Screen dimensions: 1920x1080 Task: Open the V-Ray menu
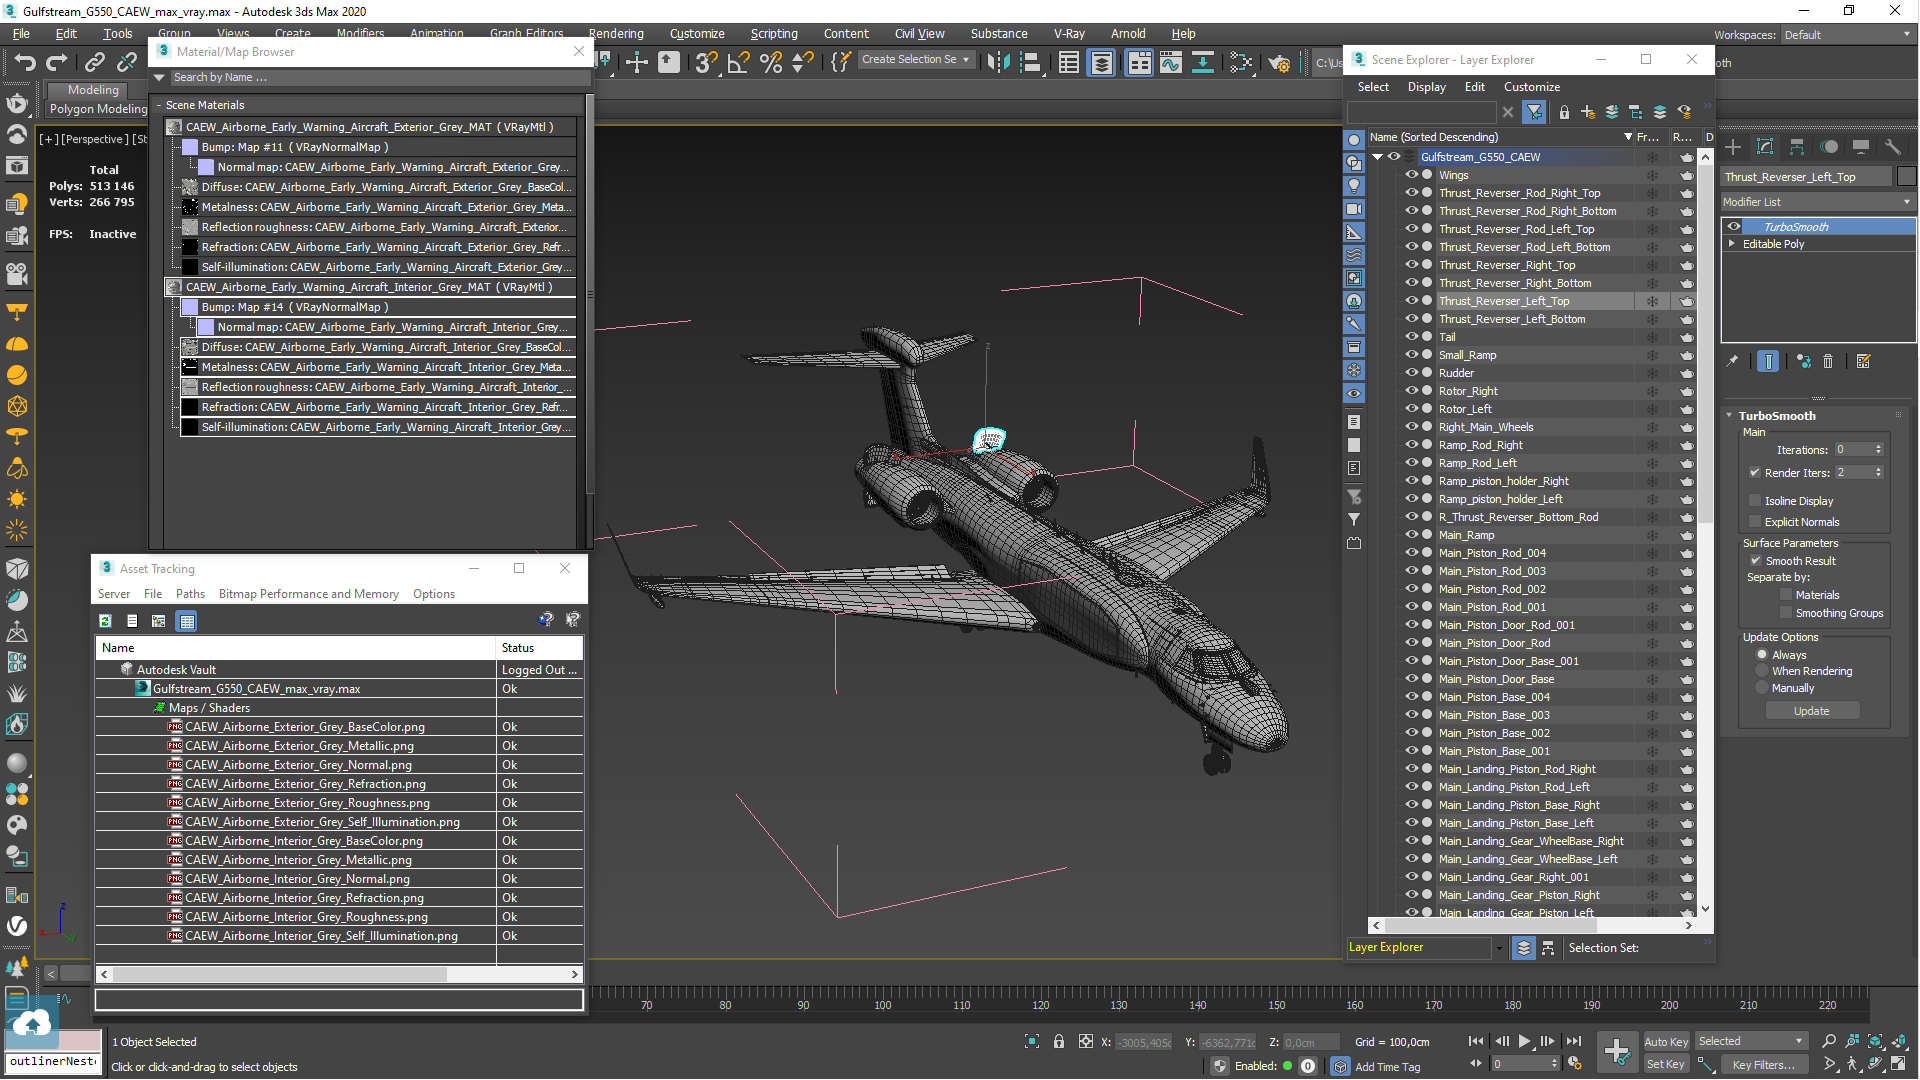coord(1069,33)
